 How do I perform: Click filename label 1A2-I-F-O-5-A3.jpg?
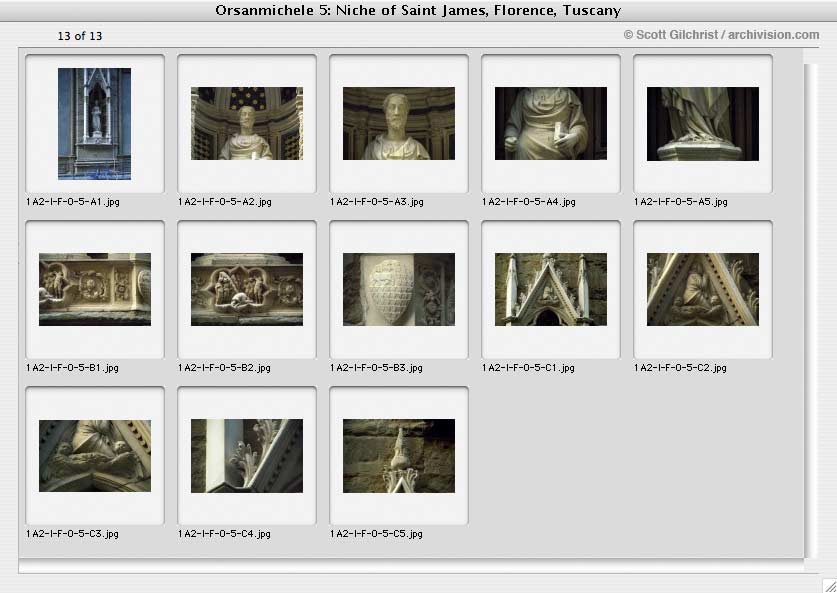pyautogui.click(x=377, y=202)
